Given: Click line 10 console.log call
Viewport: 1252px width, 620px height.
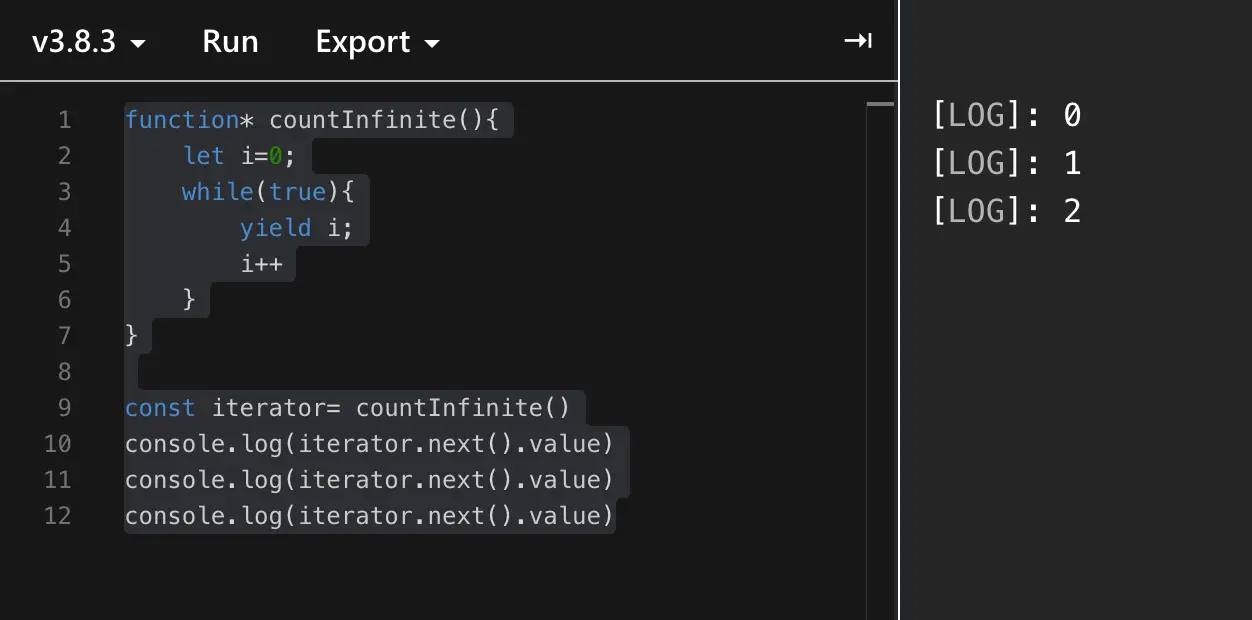Looking at the screenshot, I should click(369, 443).
